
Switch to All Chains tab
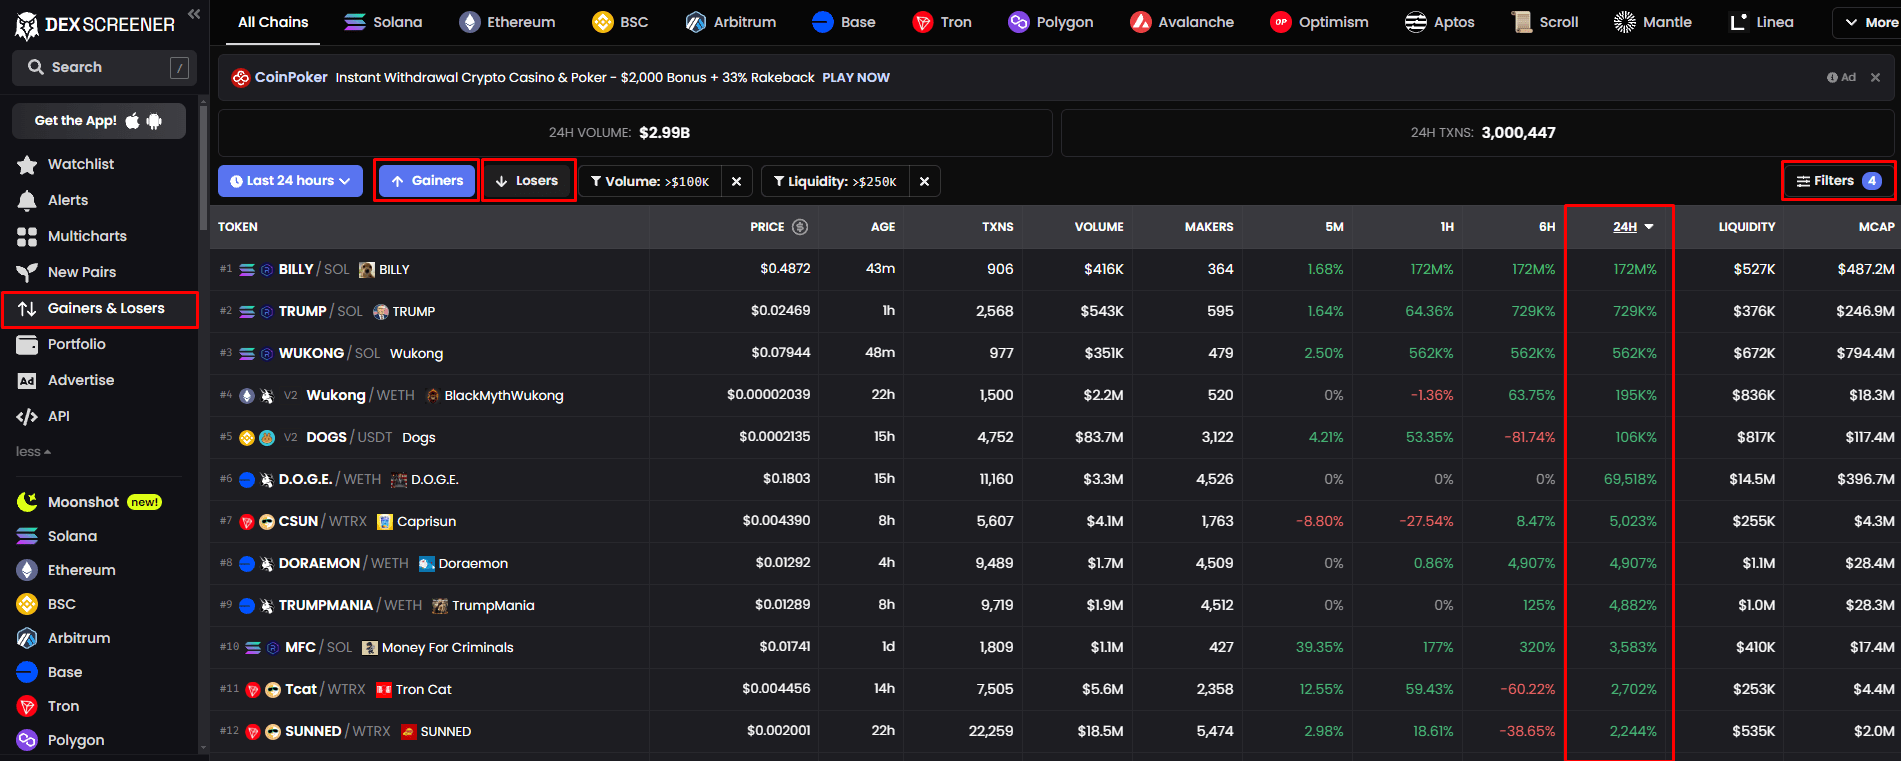point(273,22)
